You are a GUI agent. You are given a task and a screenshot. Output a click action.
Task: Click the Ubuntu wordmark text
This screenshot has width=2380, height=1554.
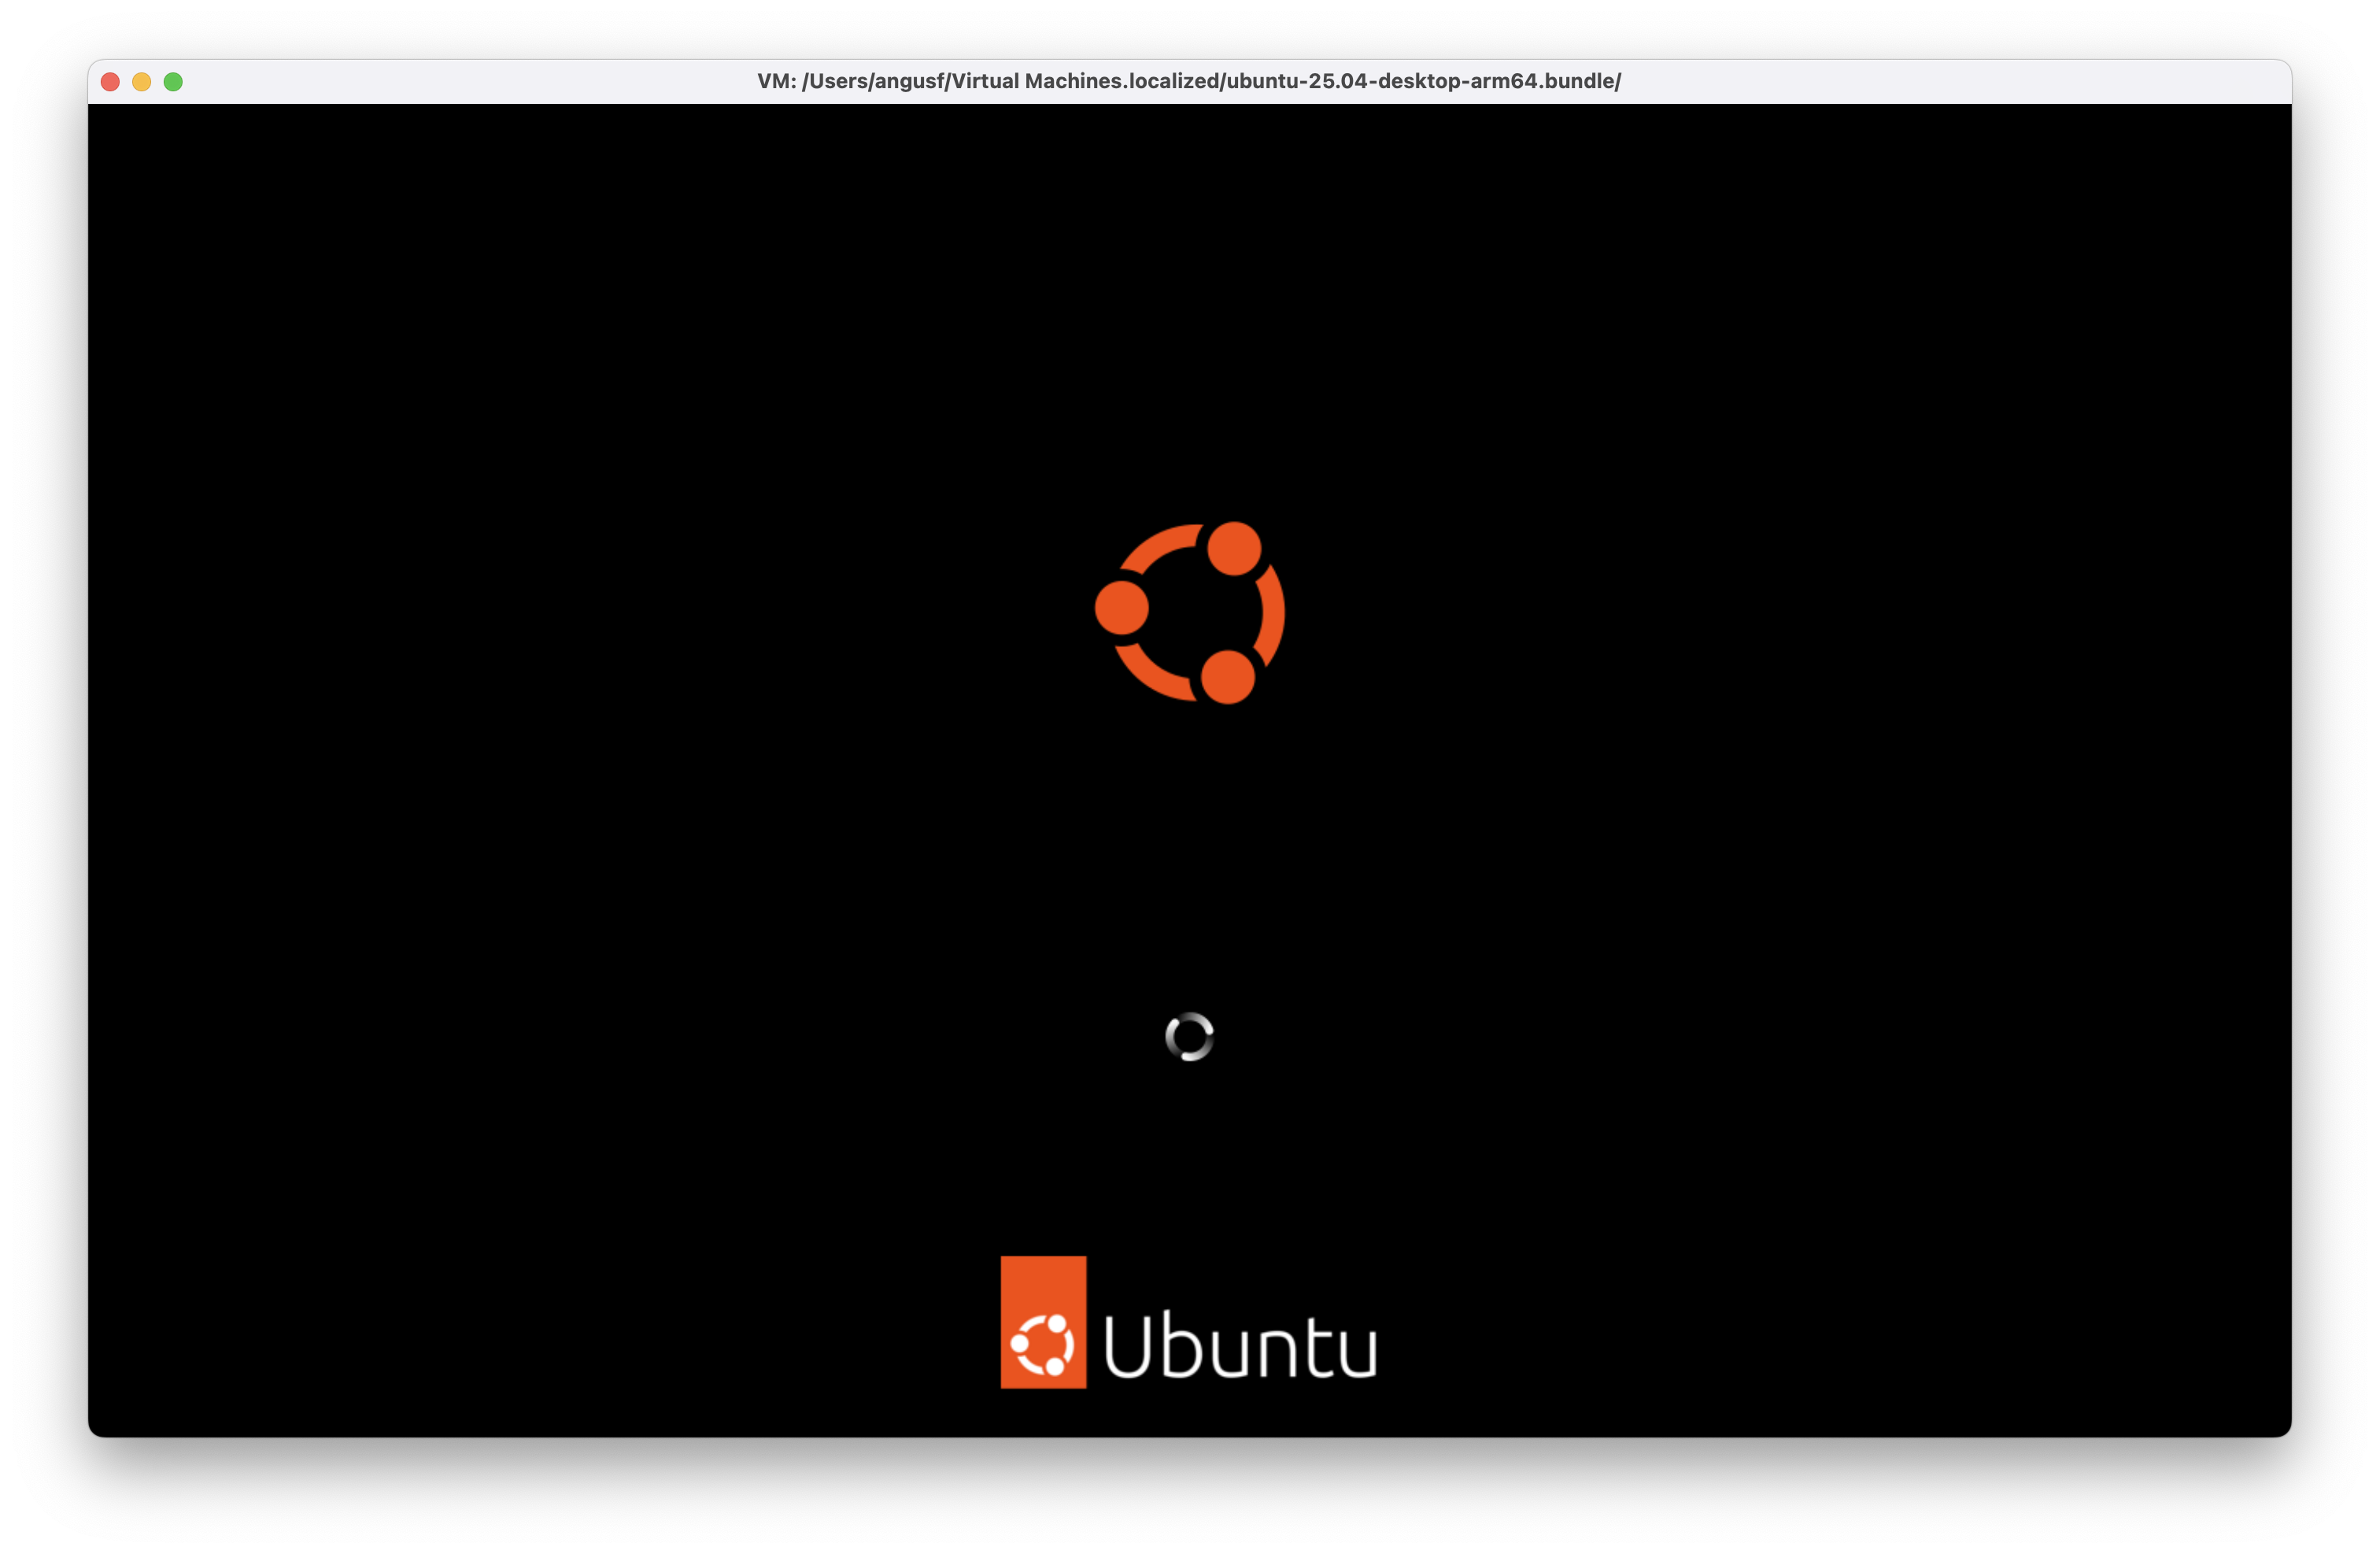tap(1240, 1346)
